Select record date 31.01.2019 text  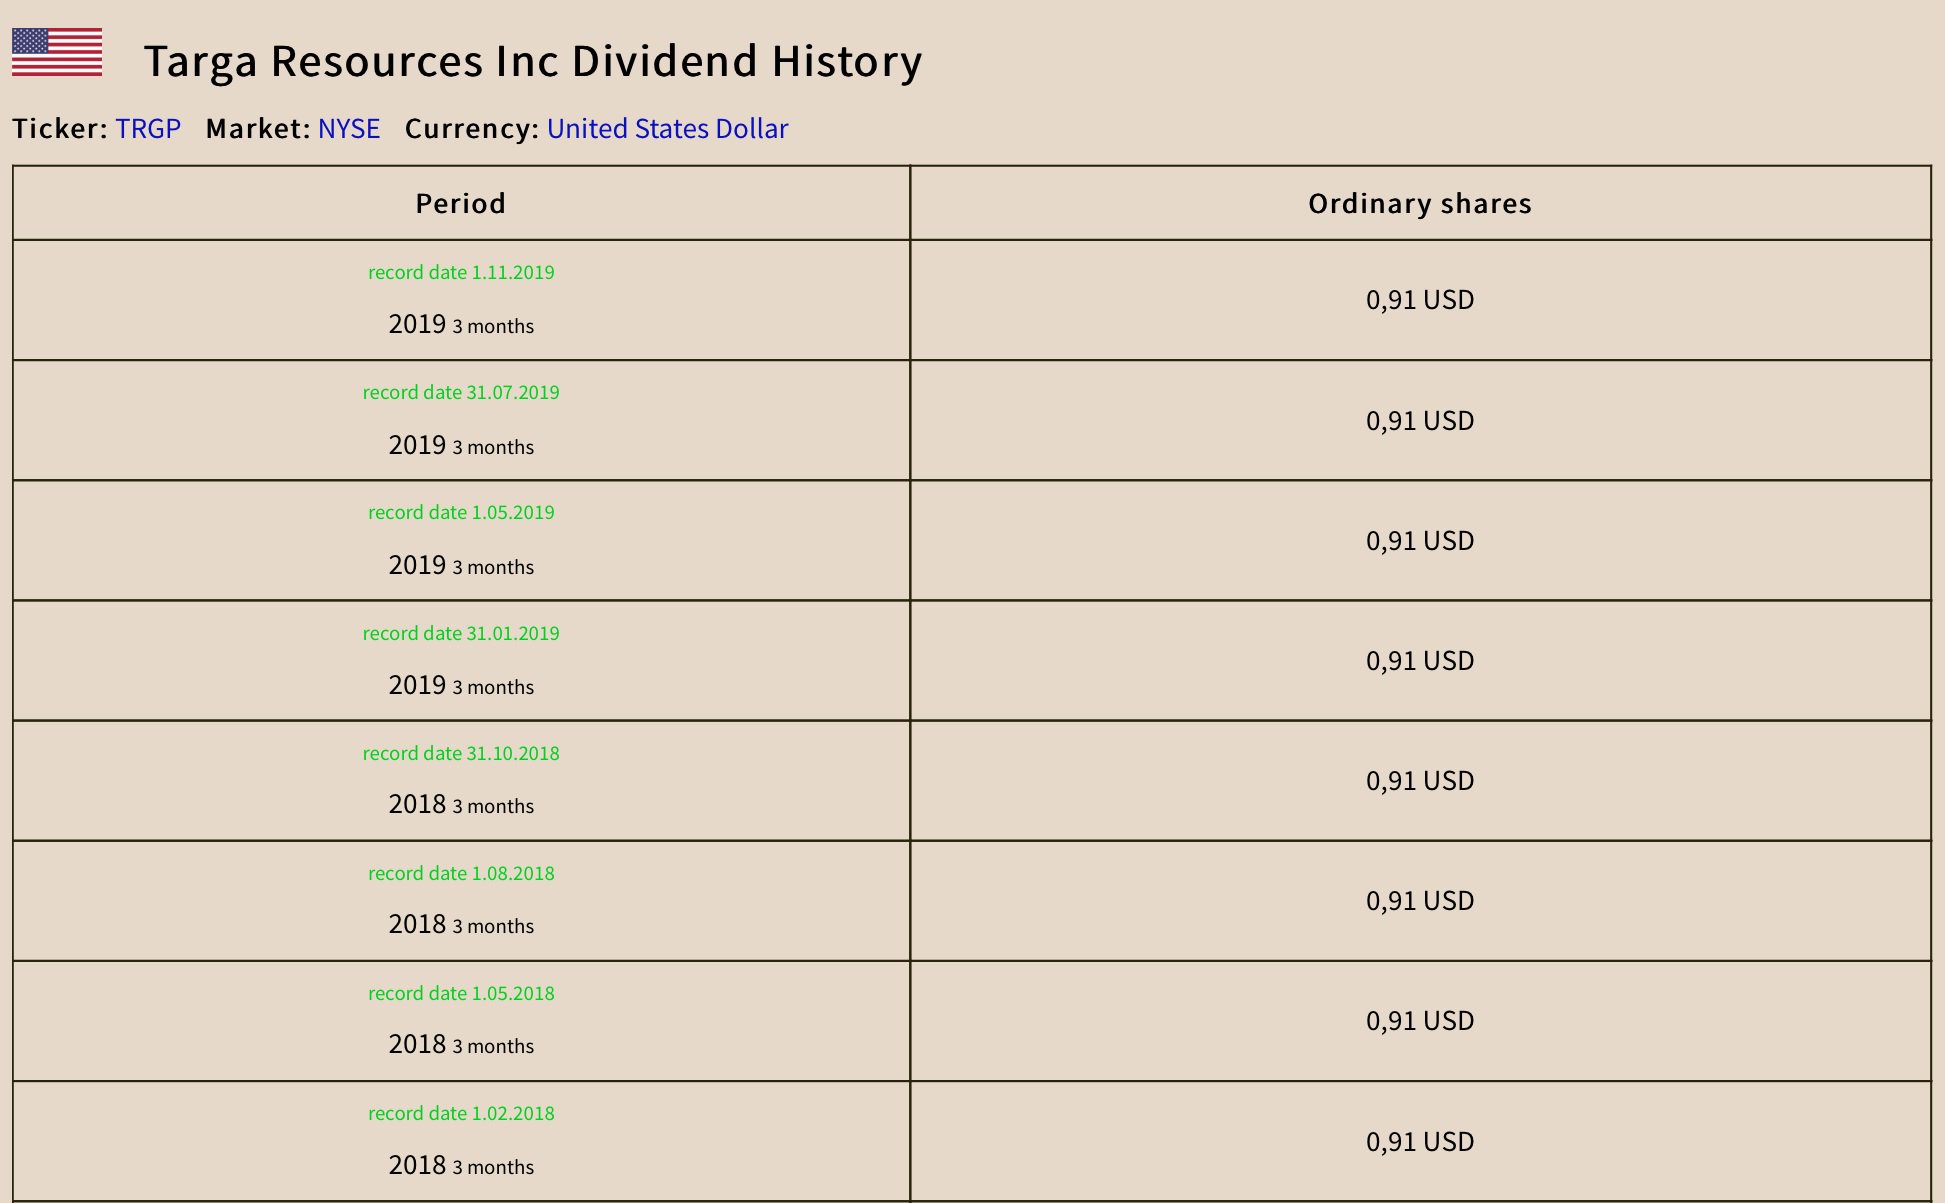[461, 634]
